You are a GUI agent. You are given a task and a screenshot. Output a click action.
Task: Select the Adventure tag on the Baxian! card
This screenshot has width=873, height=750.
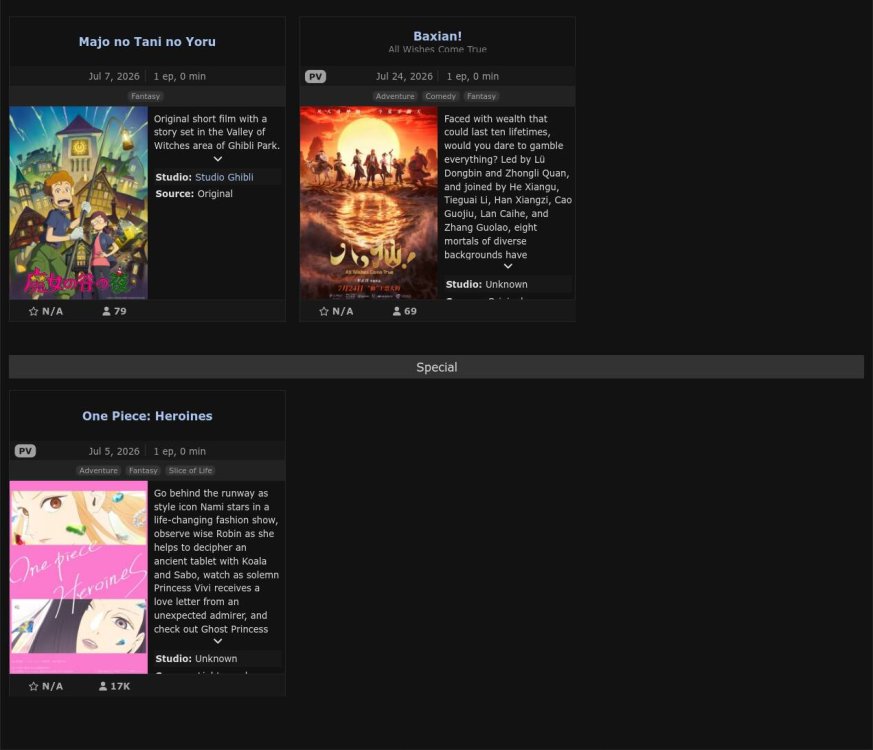(395, 96)
